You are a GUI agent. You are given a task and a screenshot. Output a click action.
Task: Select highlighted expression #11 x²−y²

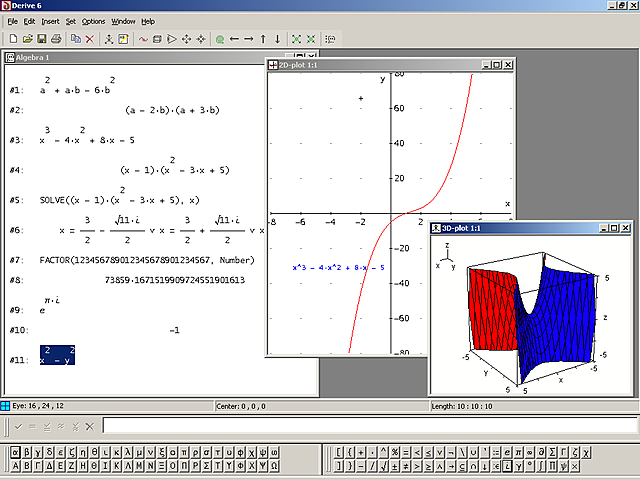[x=58, y=355]
